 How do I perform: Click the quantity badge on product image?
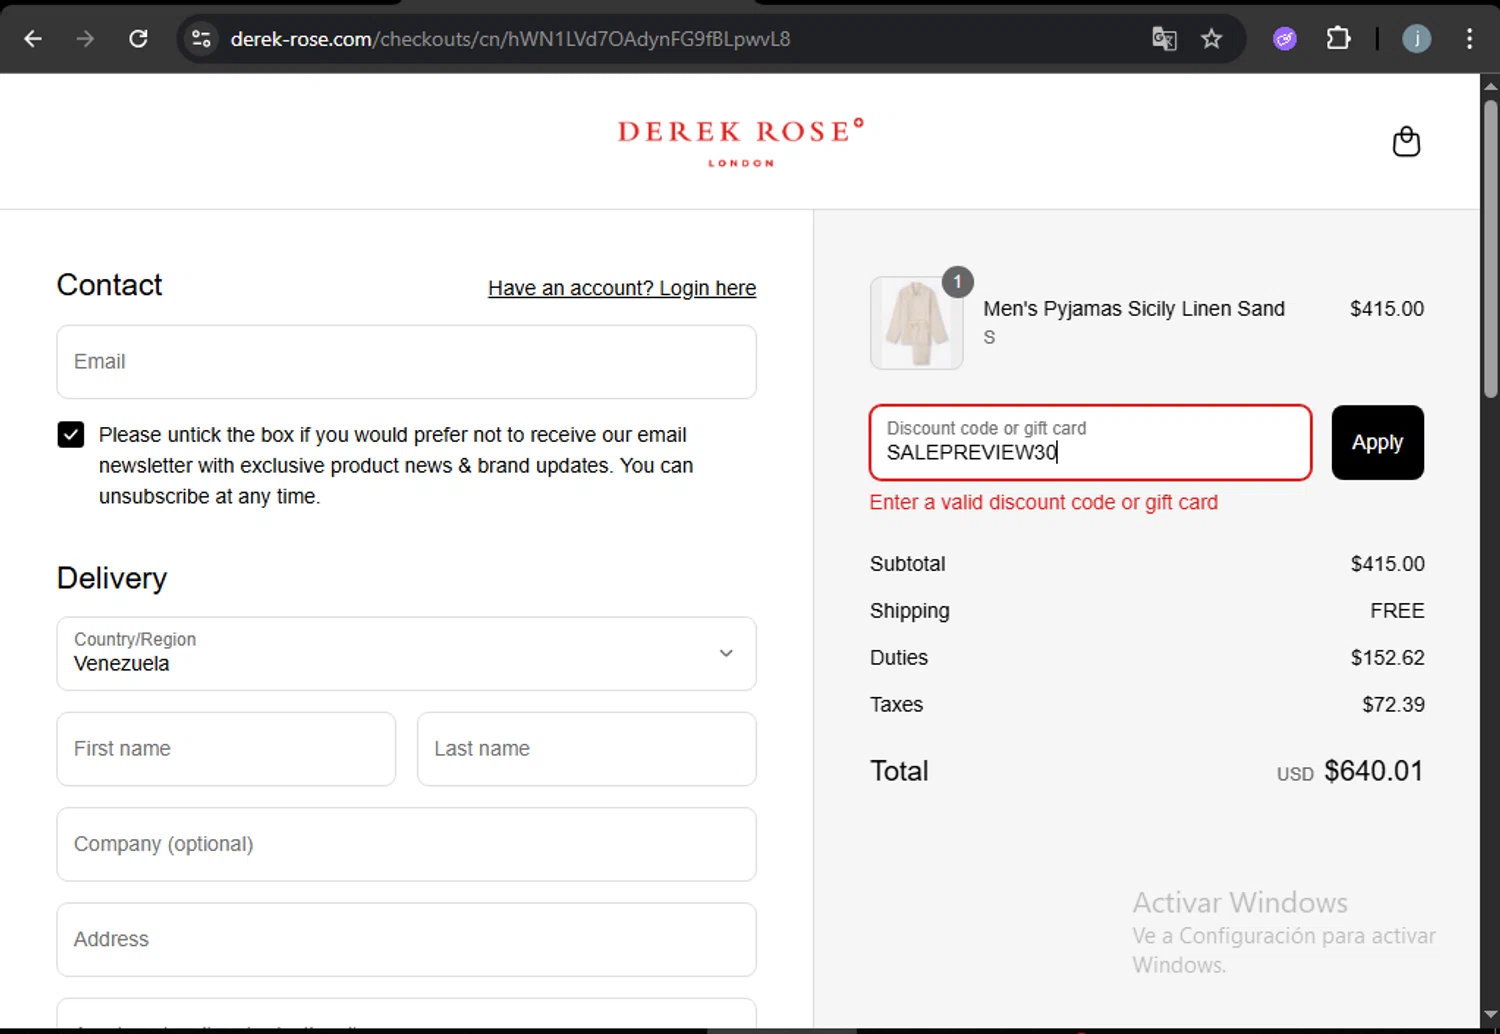pyautogui.click(x=957, y=282)
